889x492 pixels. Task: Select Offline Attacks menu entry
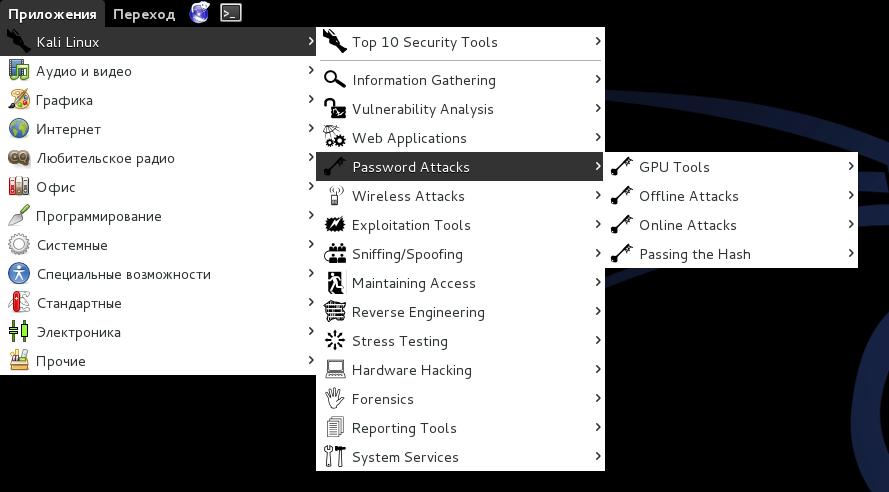688,196
